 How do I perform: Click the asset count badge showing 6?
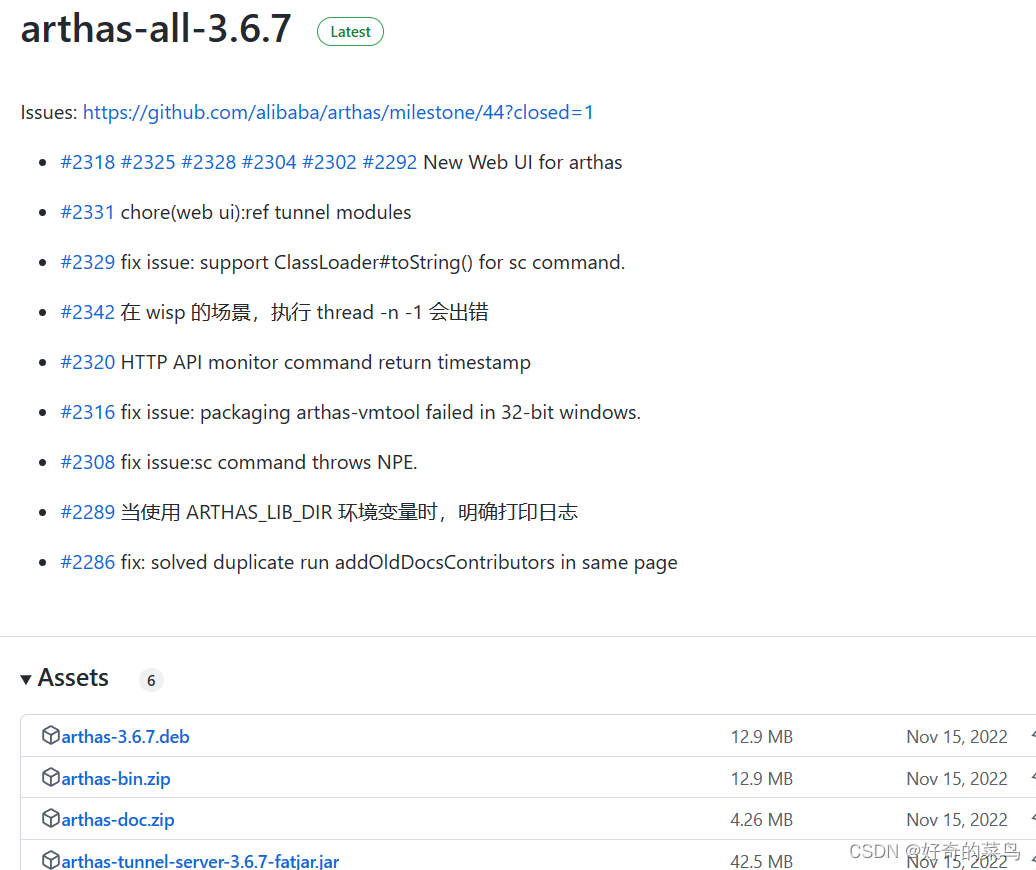151,680
